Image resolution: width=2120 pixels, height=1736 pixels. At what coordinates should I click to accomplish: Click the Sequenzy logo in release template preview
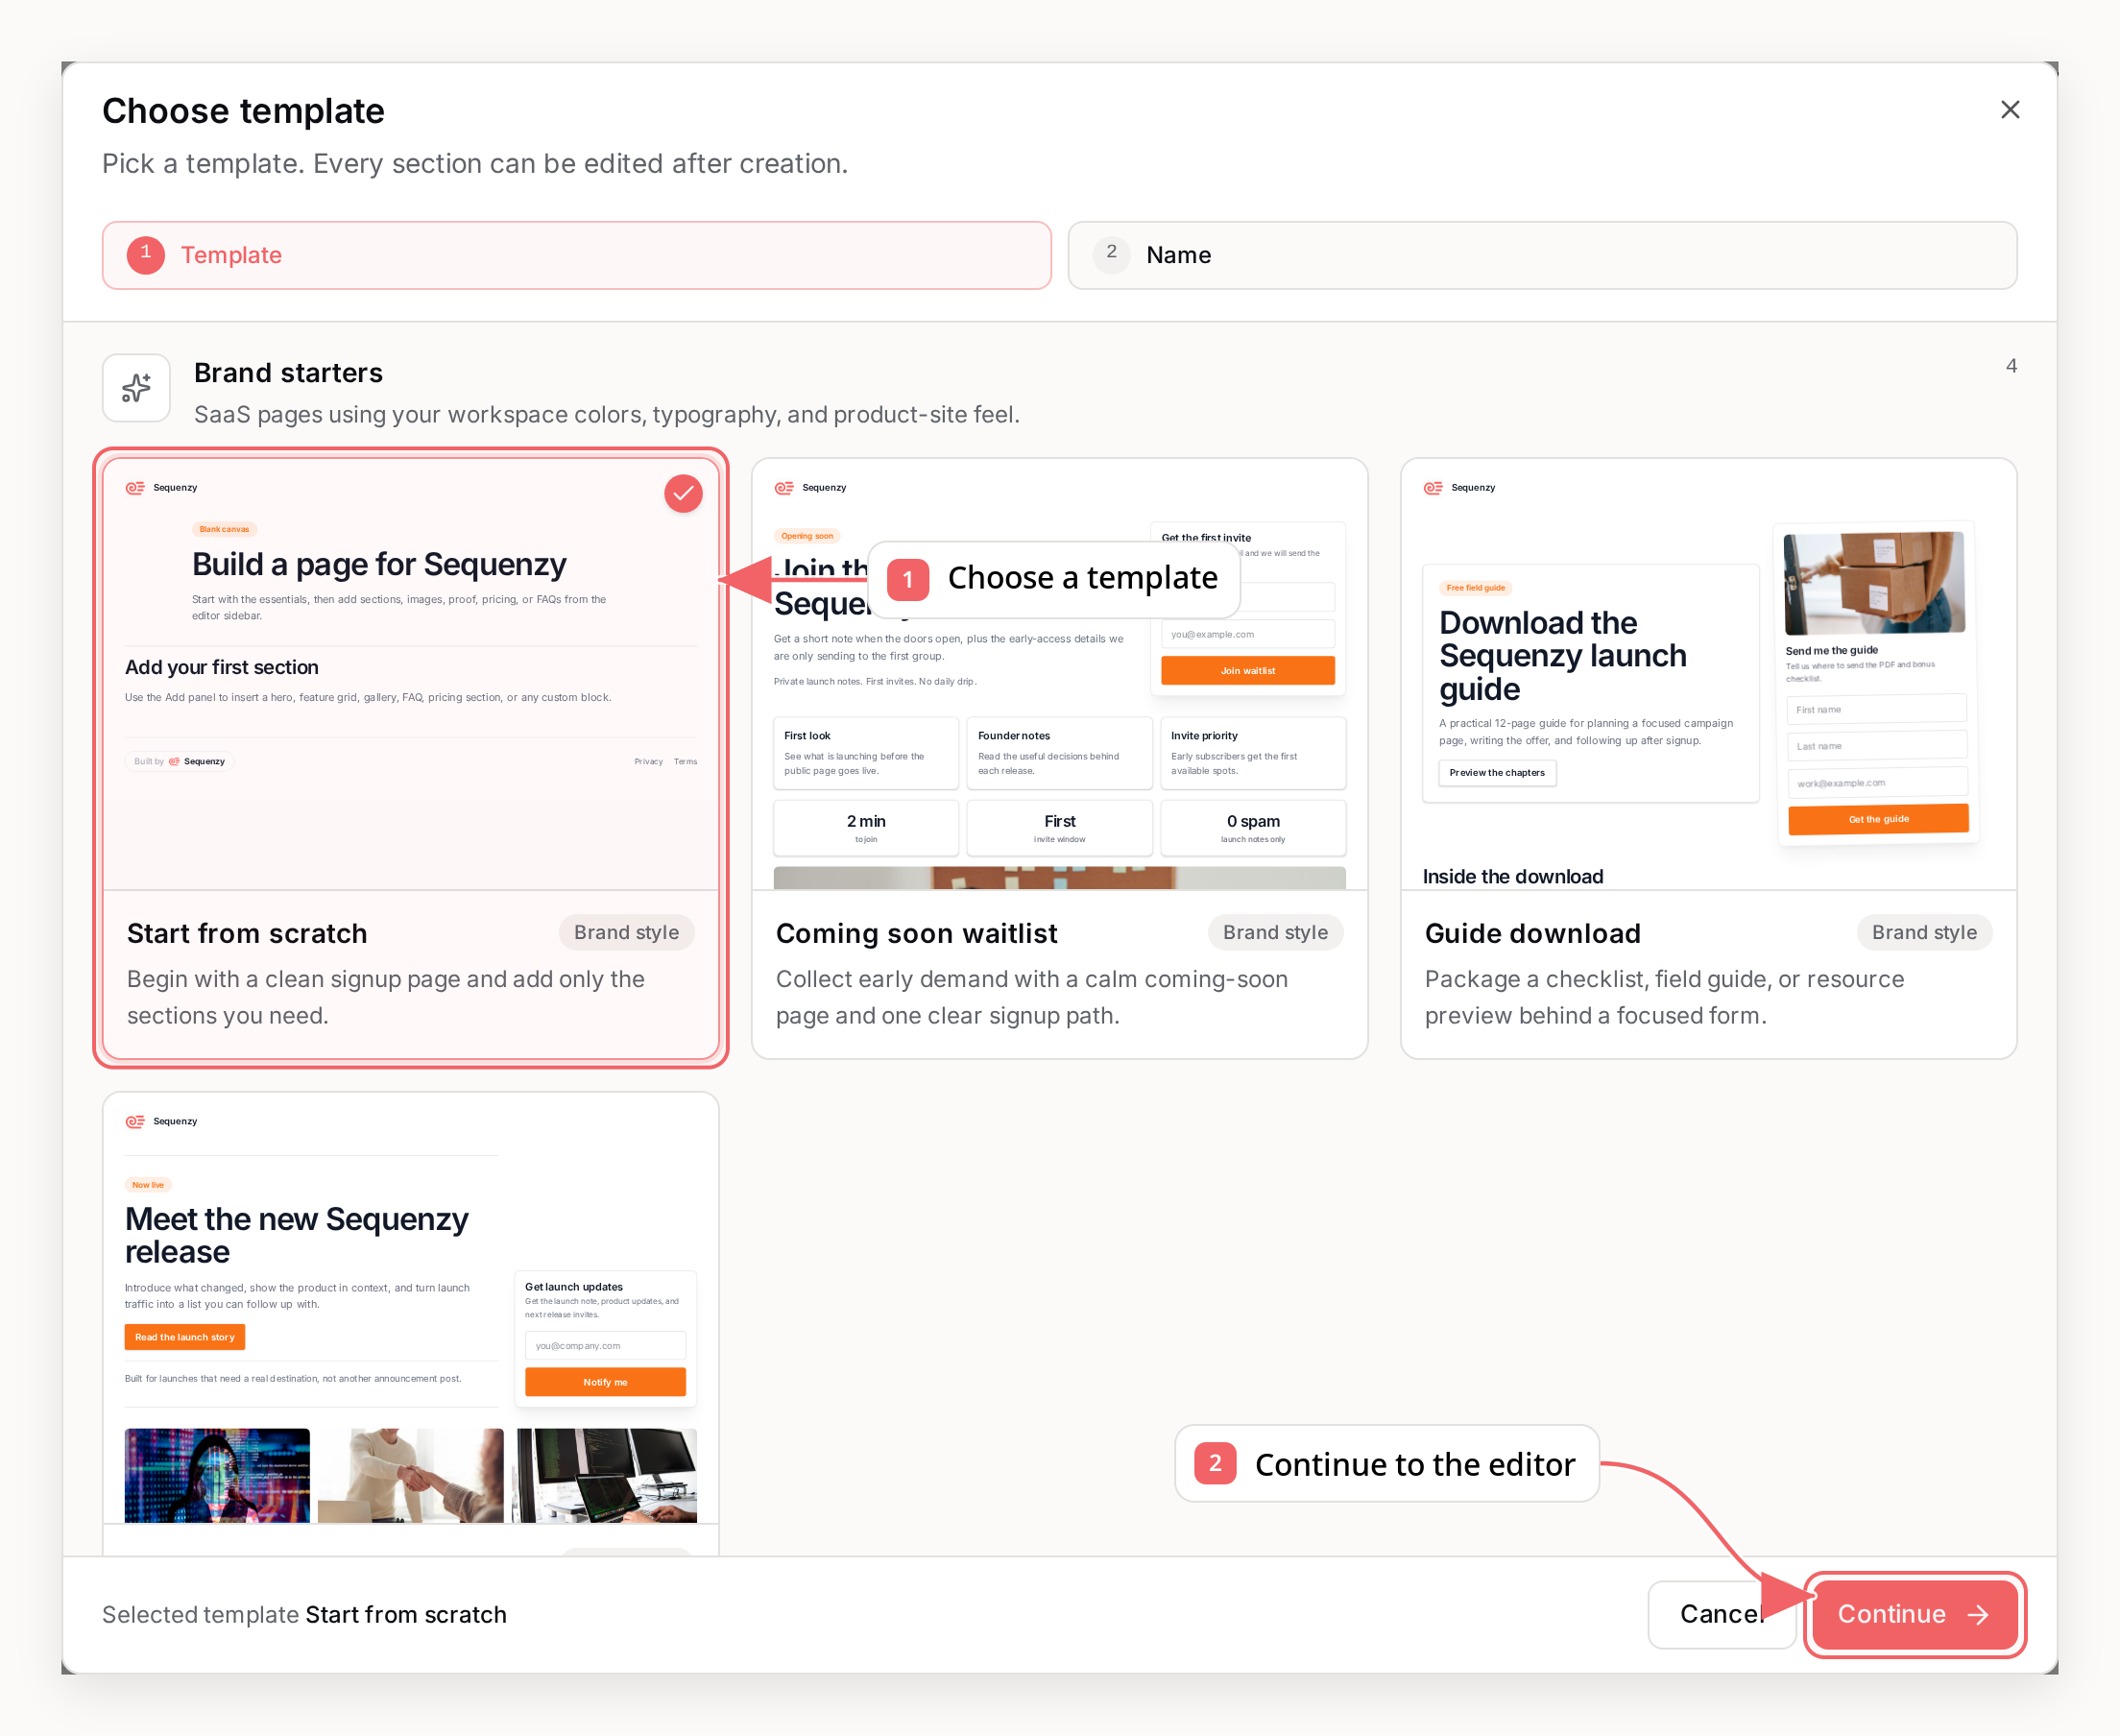click(161, 1121)
